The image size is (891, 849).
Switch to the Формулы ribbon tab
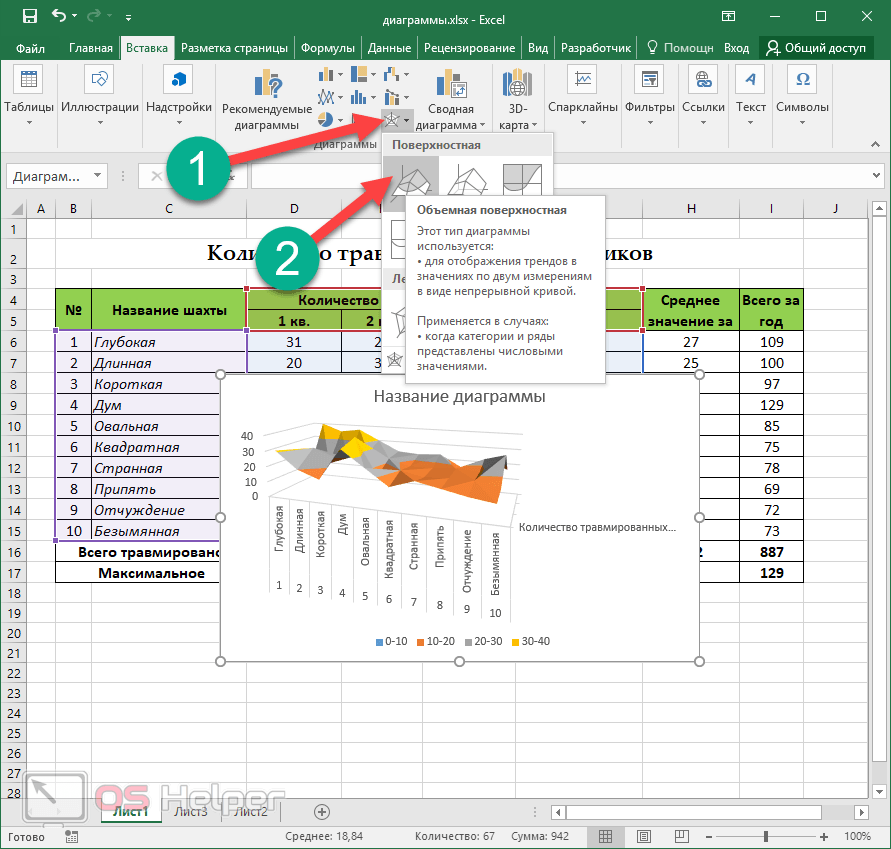pos(328,47)
